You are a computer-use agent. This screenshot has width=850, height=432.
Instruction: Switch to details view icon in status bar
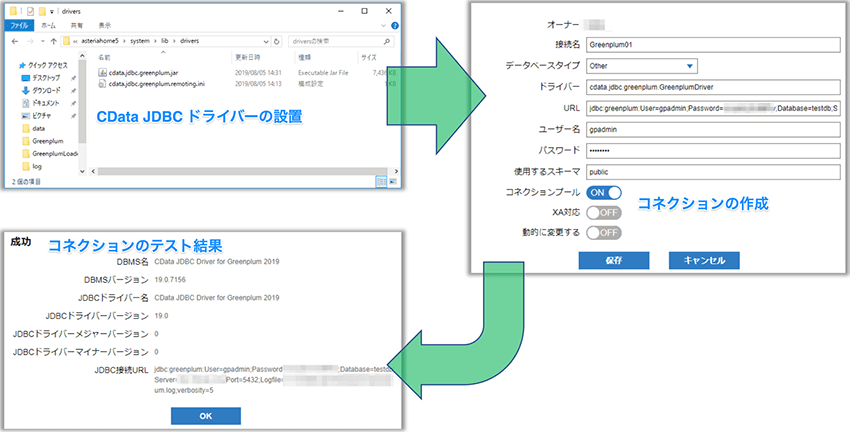coord(382,182)
